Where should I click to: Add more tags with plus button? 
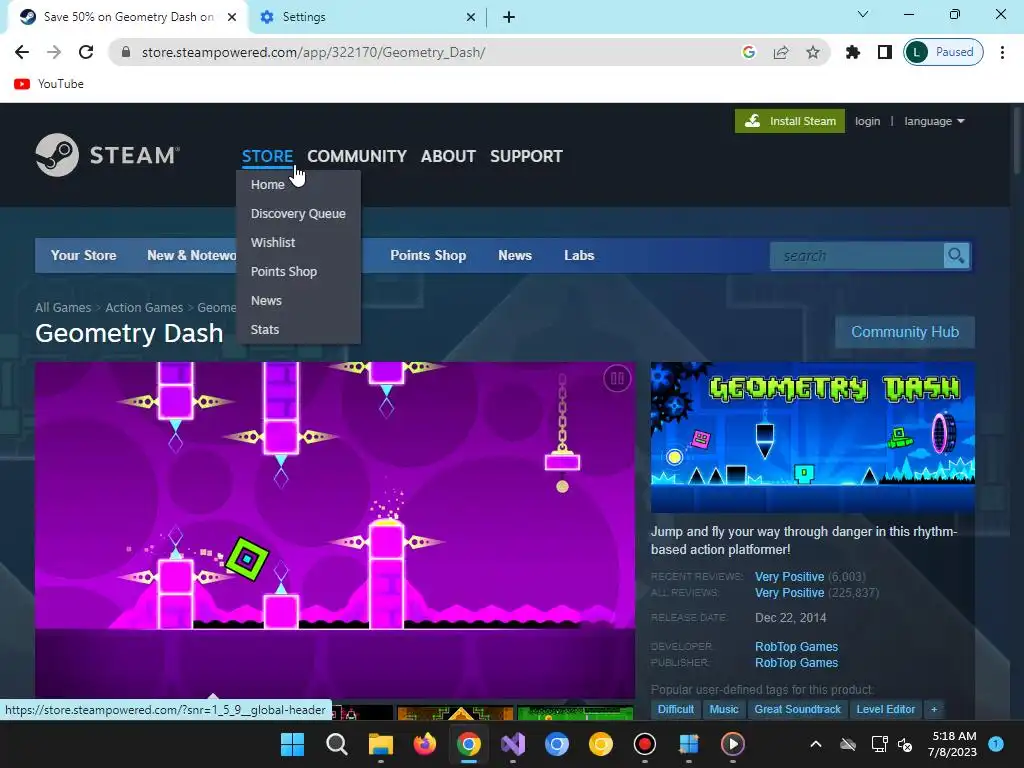tap(934, 709)
